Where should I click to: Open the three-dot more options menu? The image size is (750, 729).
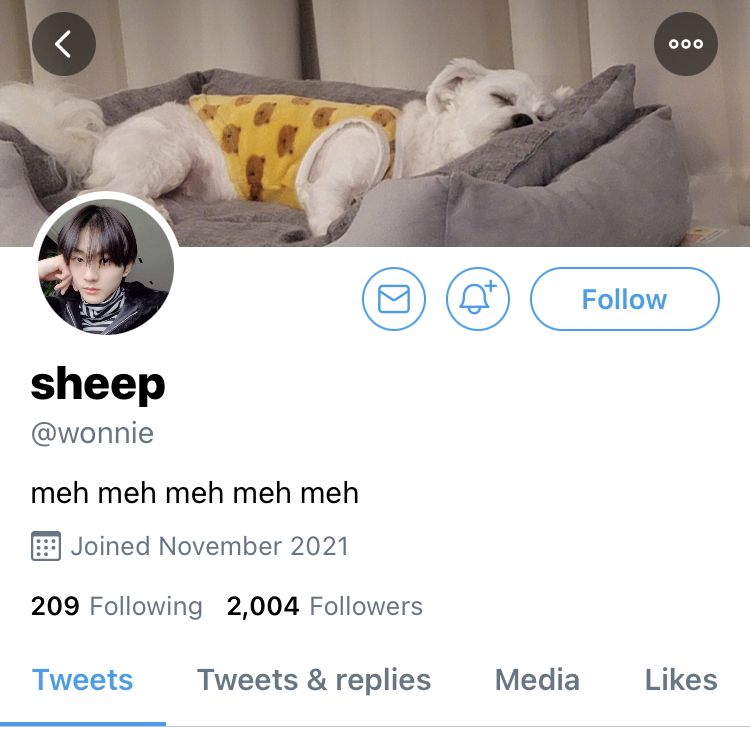click(685, 44)
